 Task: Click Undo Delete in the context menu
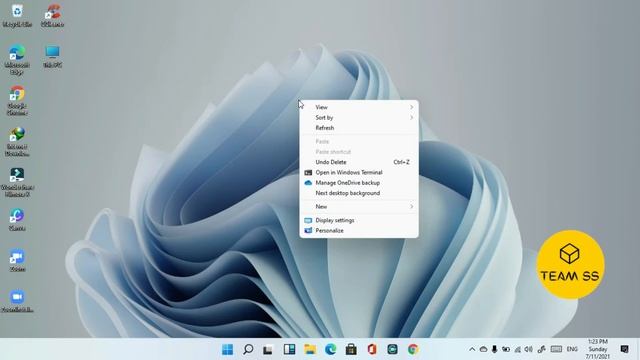pos(359,162)
